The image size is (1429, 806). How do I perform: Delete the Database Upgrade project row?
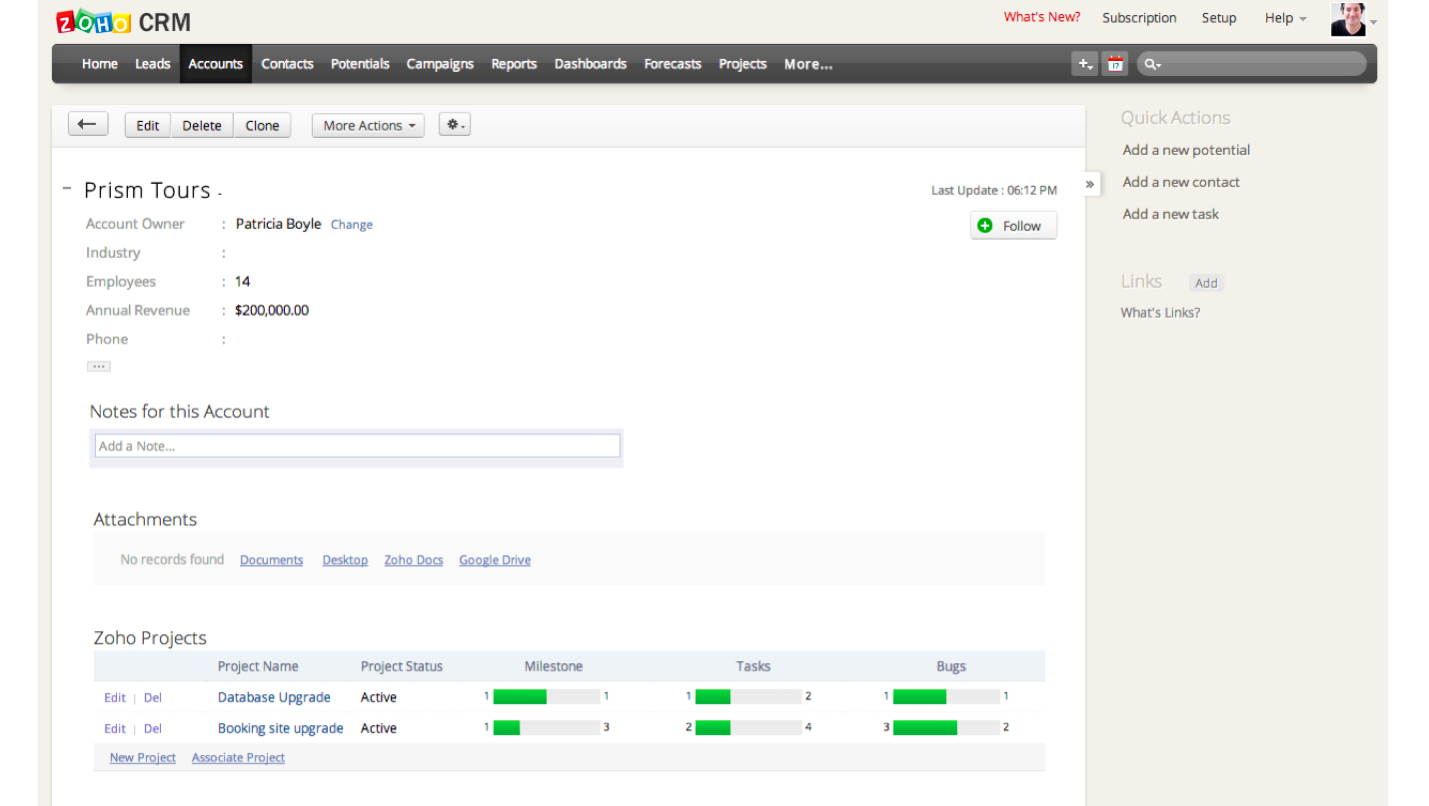(152, 698)
